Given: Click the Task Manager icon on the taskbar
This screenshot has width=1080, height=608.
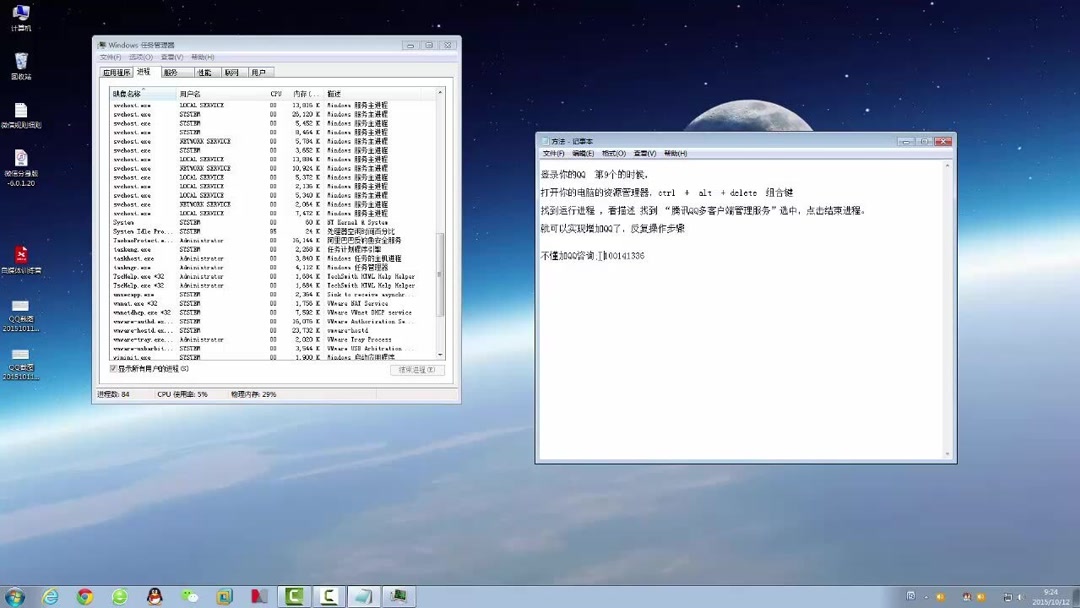Looking at the screenshot, I should click(x=398, y=596).
